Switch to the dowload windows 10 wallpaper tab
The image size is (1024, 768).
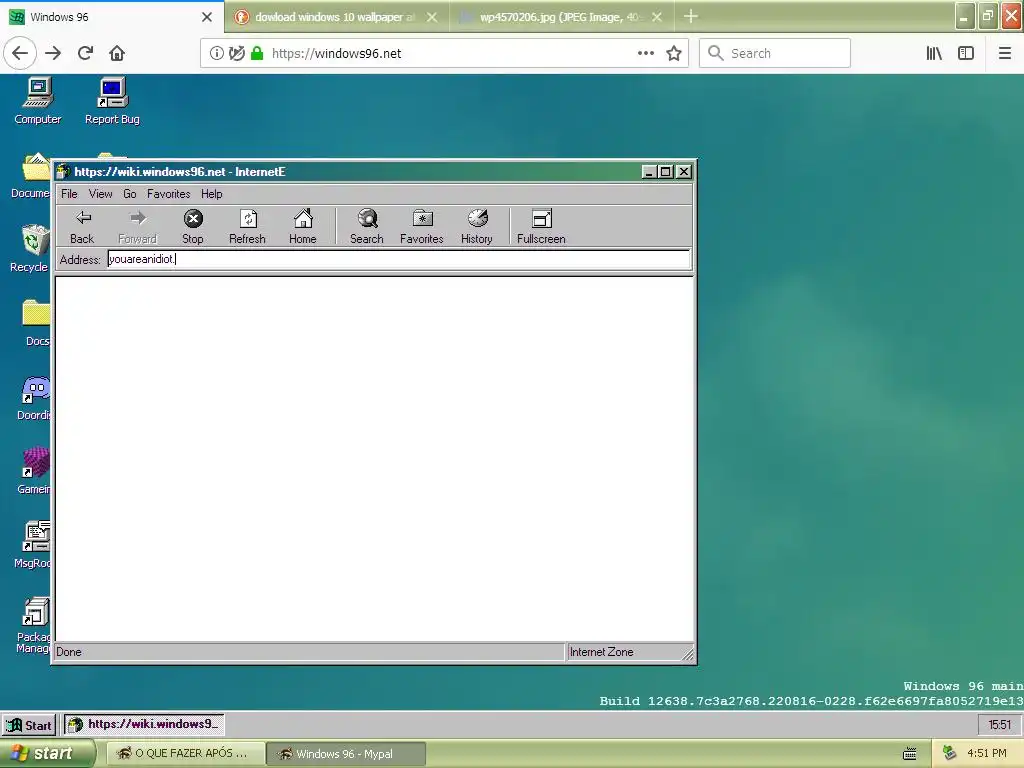(335, 17)
